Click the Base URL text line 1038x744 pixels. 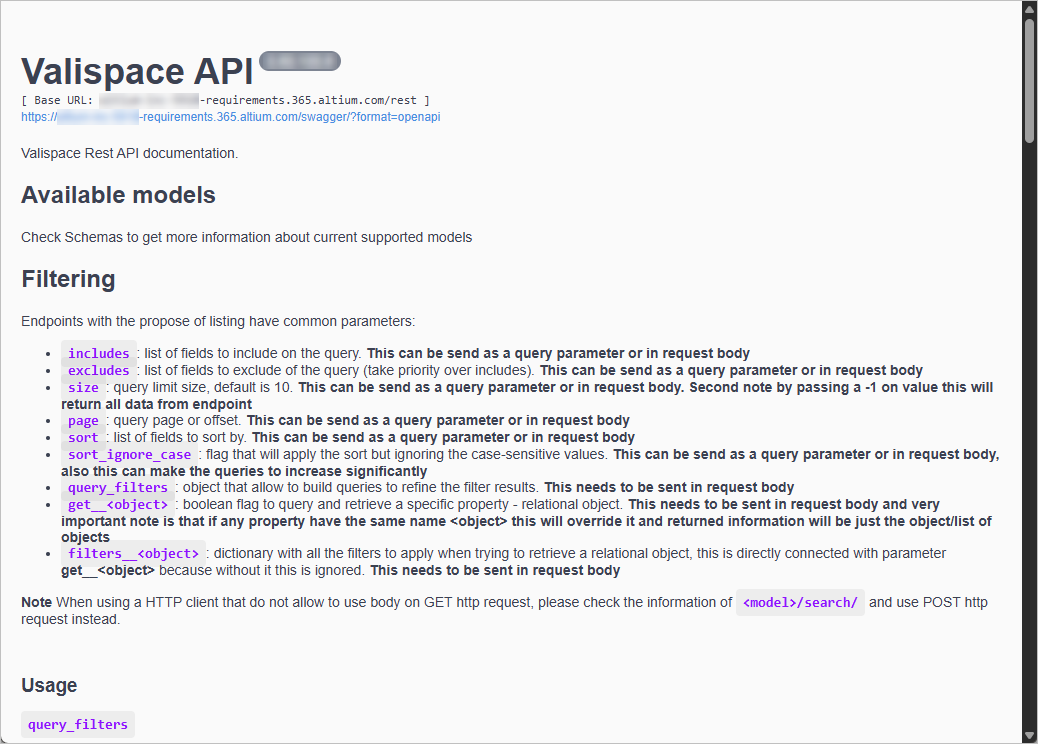click(225, 100)
